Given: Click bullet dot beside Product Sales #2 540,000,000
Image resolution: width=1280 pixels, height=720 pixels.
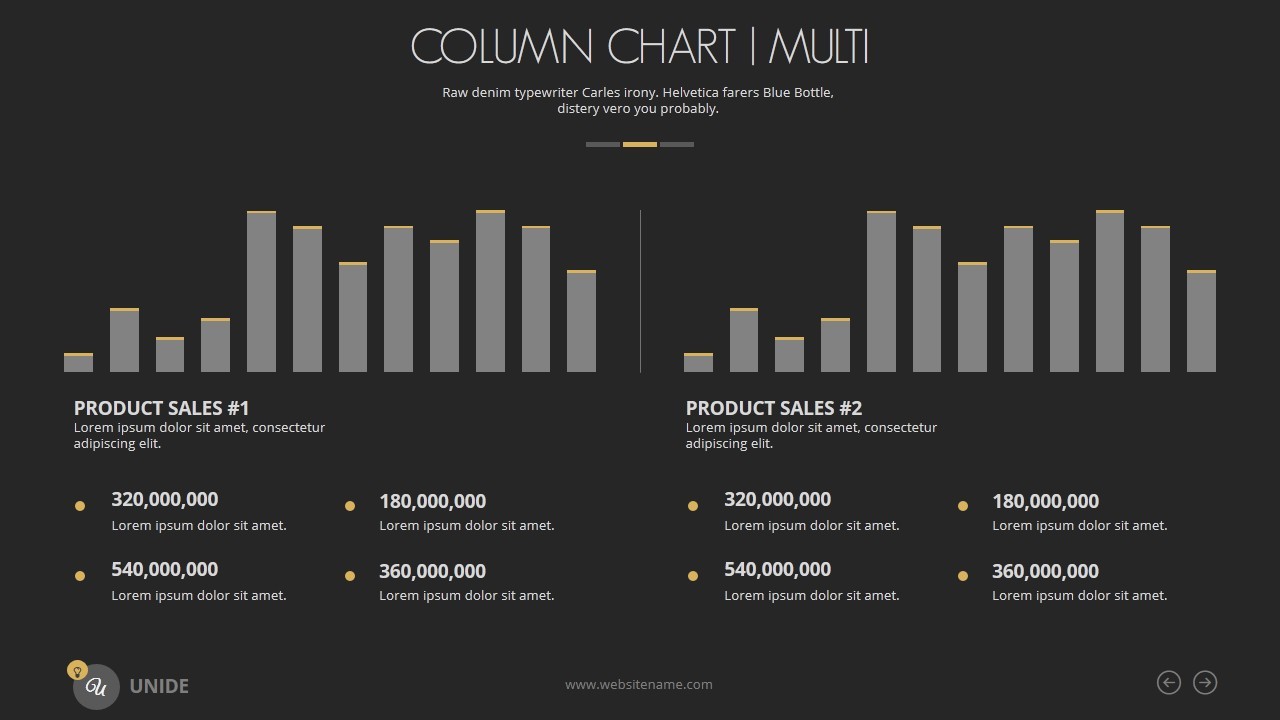Looking at the screenshot, I should click(692, 576).
